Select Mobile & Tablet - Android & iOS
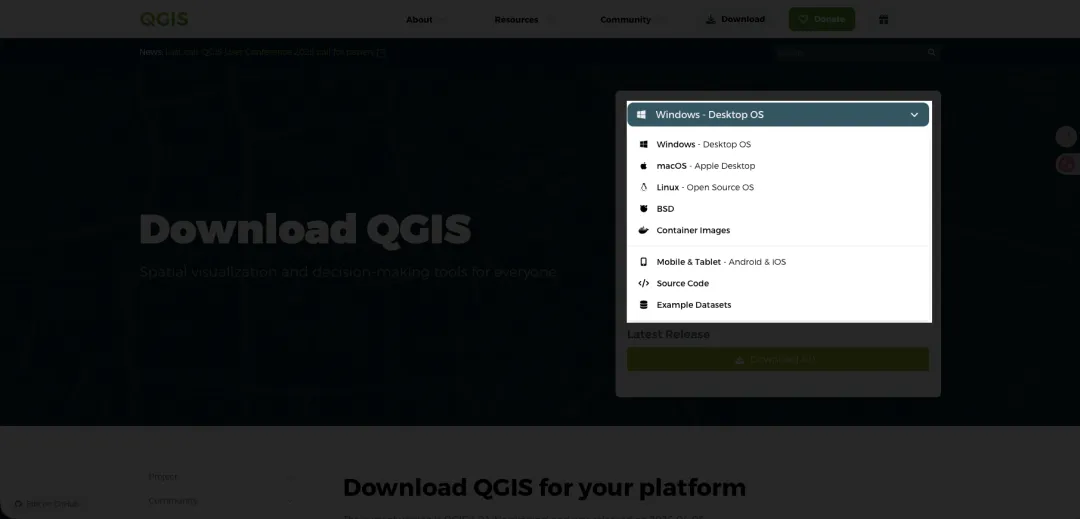The width and height of the screenshot is (1080, 519). [779, 262]
